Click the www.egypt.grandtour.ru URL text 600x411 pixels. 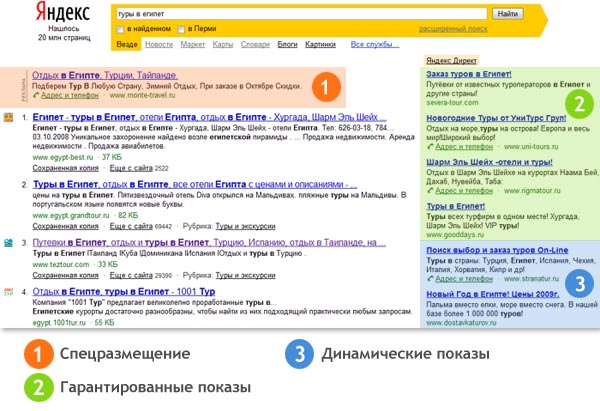pos(71,215)
